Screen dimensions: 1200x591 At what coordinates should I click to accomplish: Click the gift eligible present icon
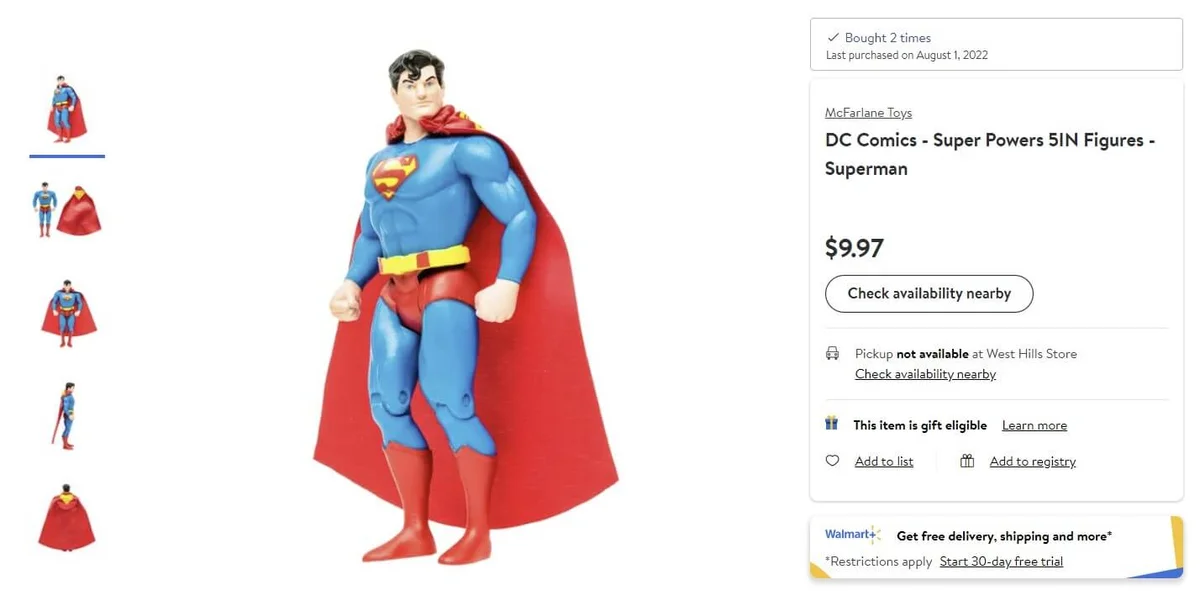click(831, 423)
